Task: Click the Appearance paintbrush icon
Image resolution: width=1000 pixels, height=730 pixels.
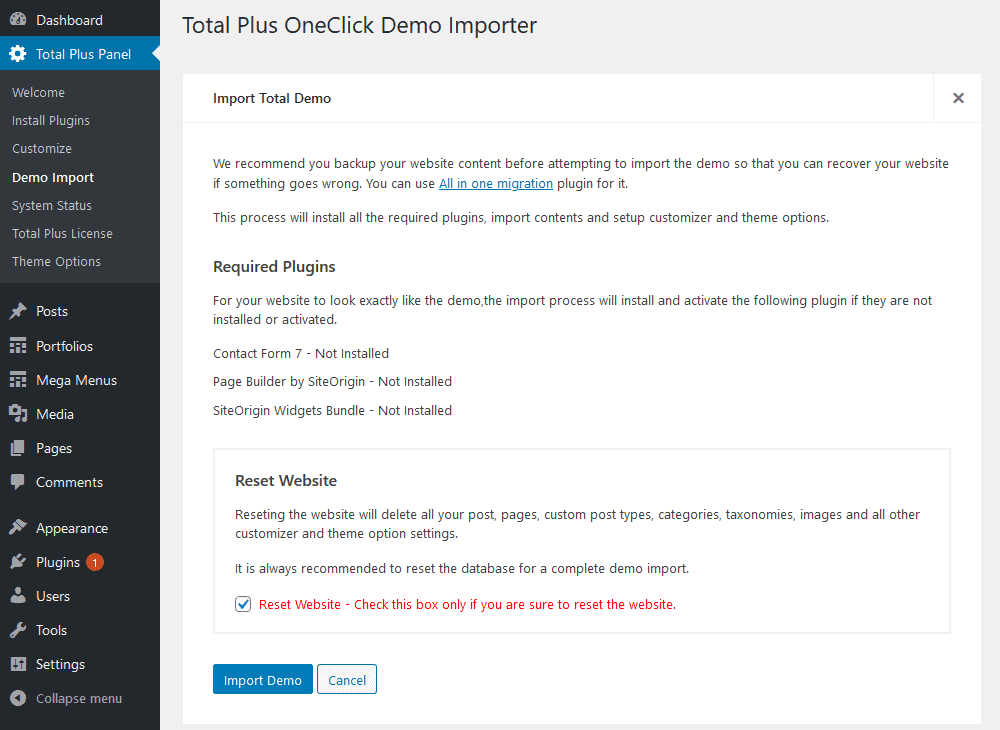Action: pyautogui.click(x=18, y=528)
